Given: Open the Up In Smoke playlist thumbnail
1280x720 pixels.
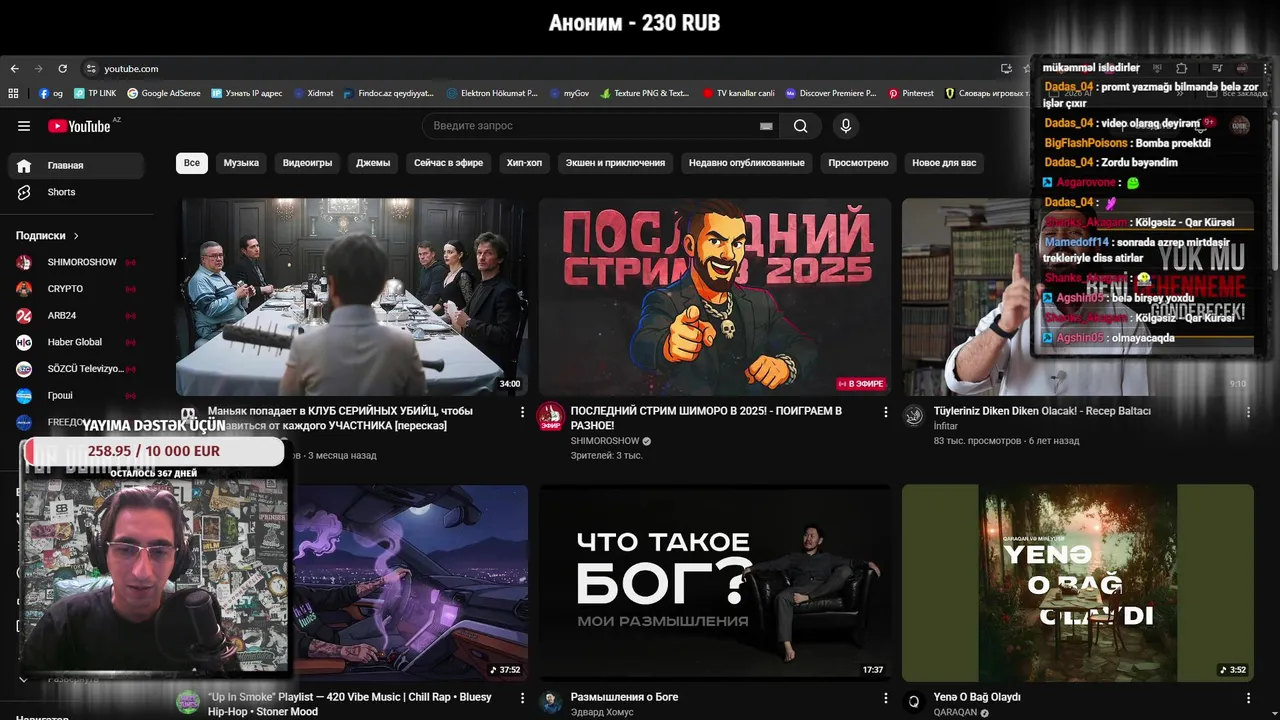Looking at the screenshot, I should [410, 583].
